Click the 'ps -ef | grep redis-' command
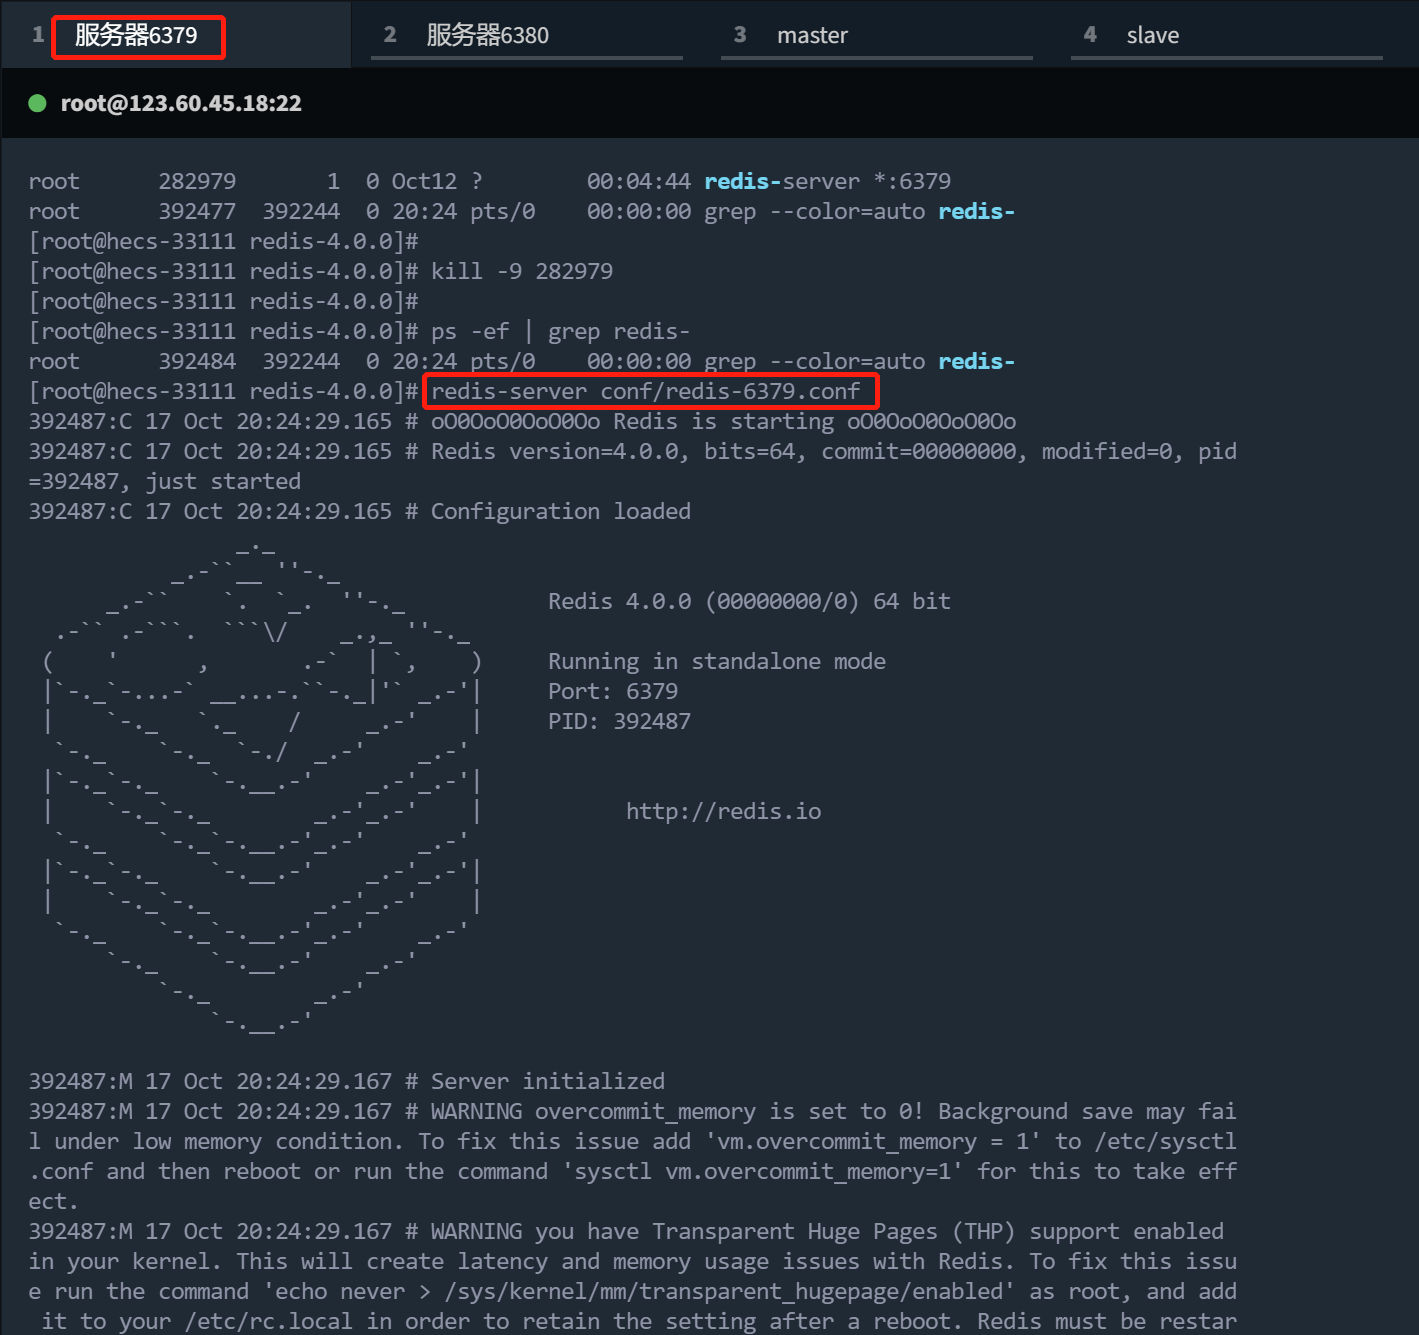This screenshot has height=1335, width=1419. pos(560,331)
